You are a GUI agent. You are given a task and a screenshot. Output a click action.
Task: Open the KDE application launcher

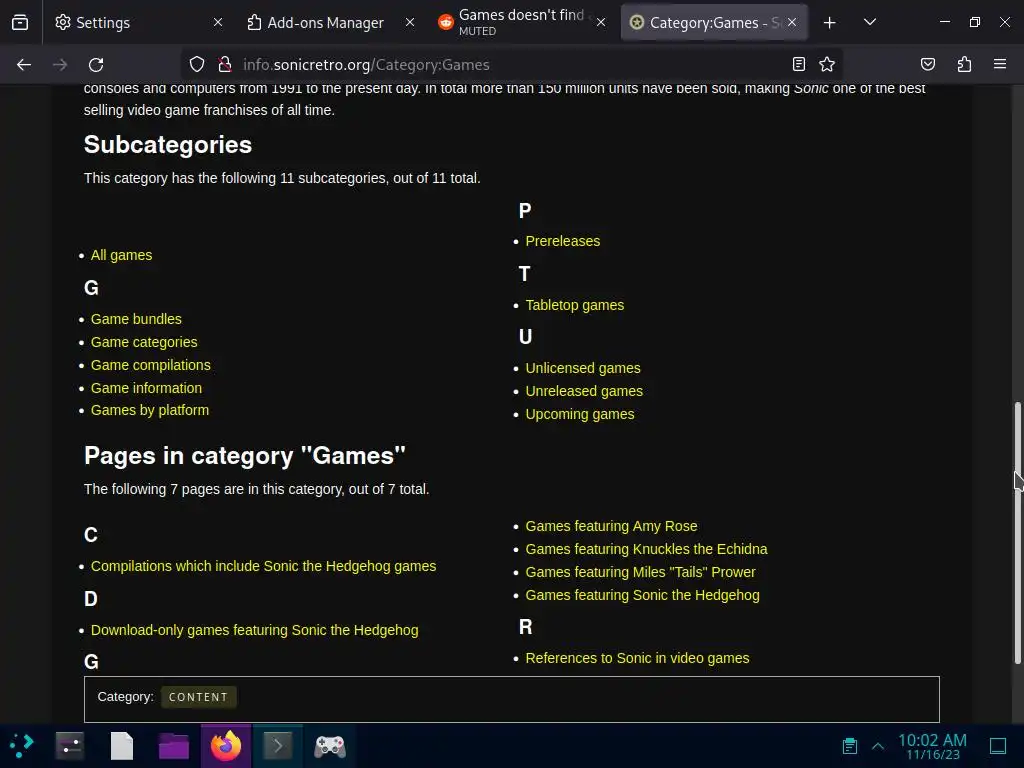pos(22,745)
